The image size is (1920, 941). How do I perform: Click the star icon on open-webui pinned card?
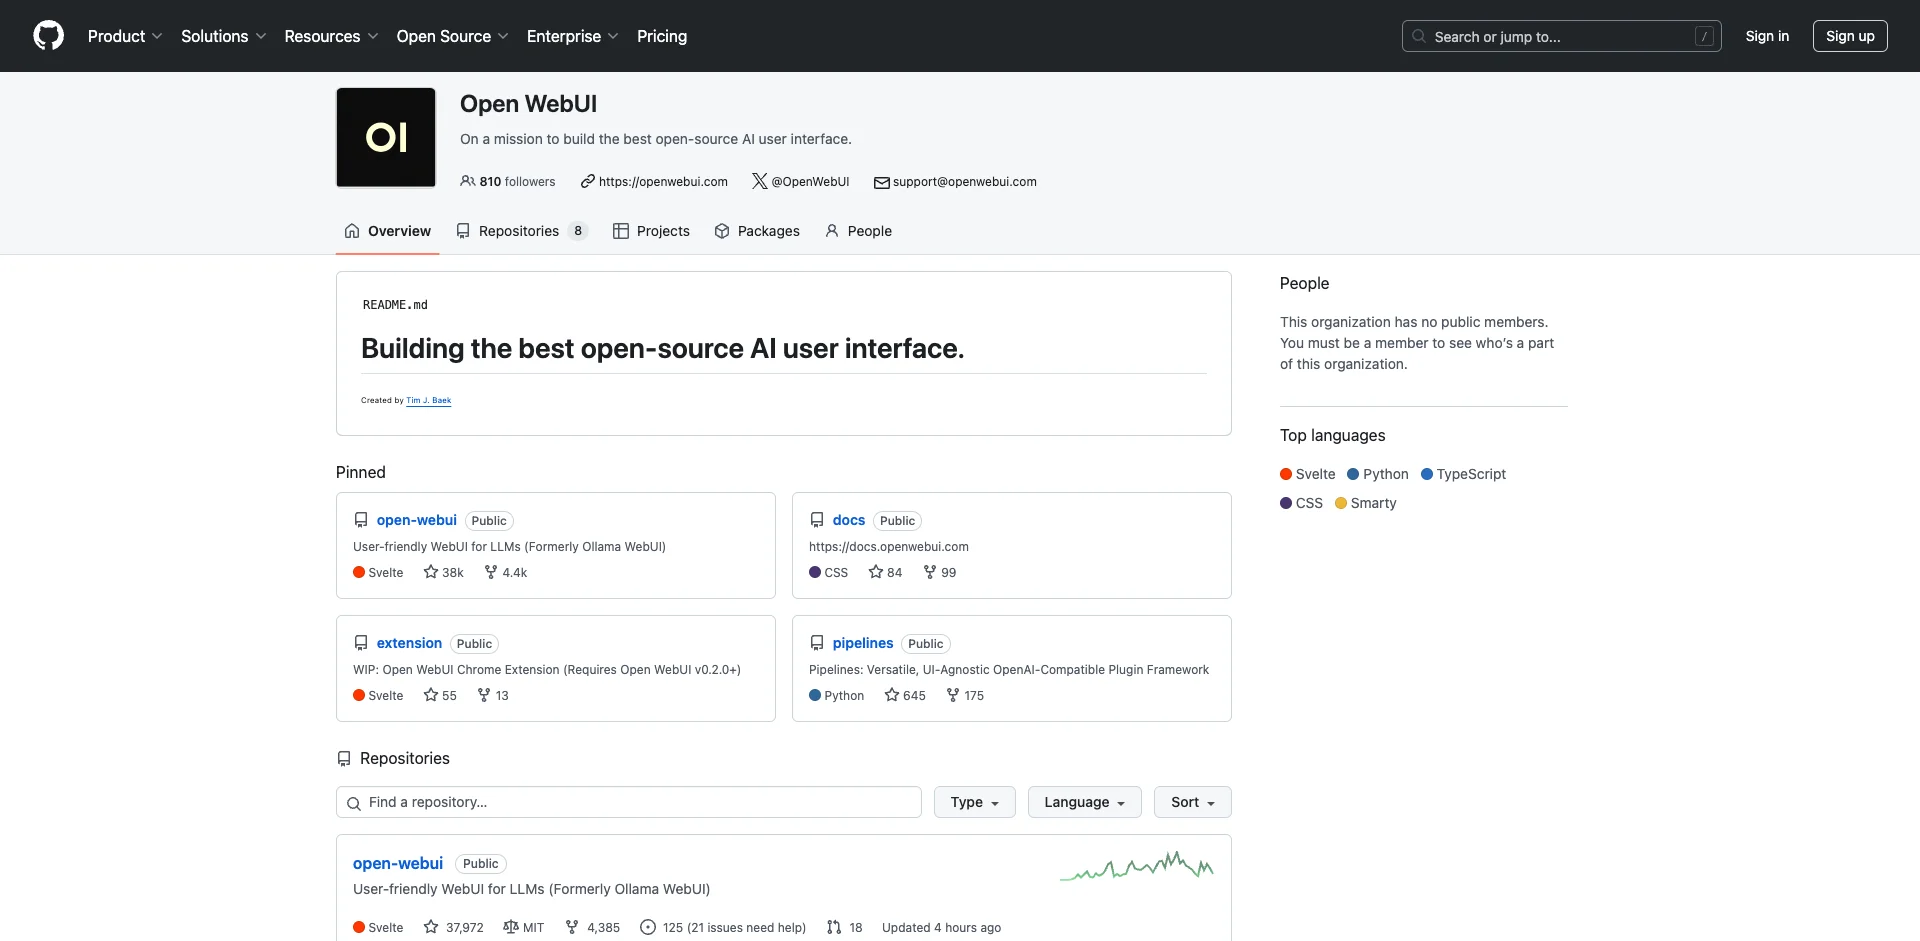(x=431, y=572)
